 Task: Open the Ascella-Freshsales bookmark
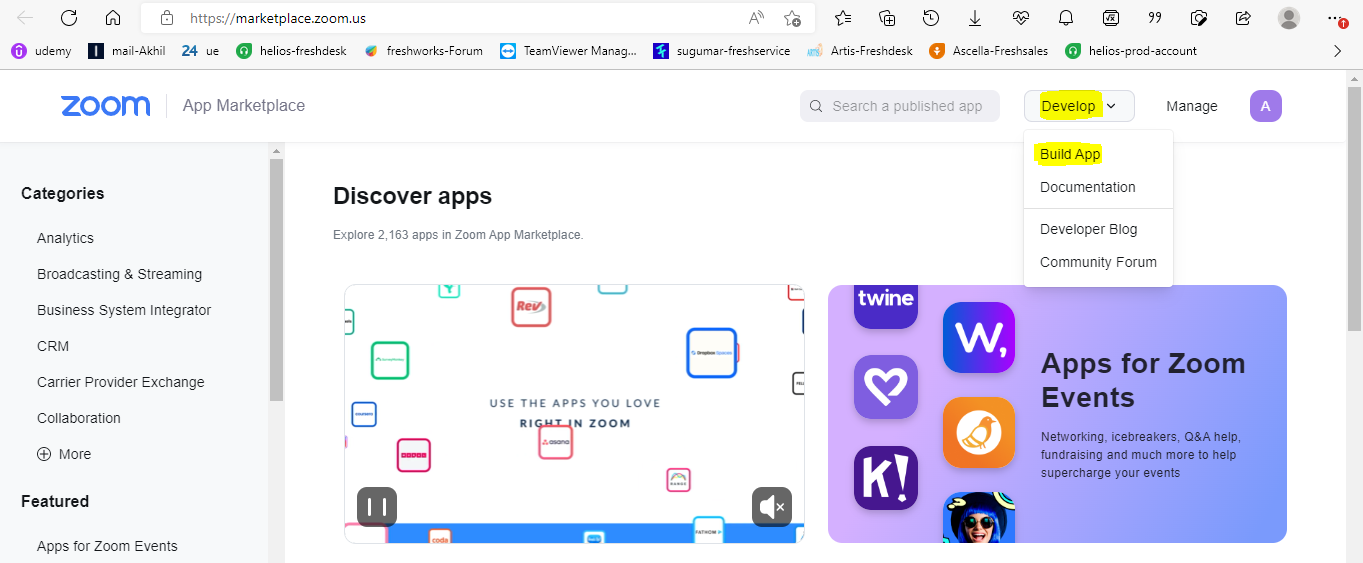(x=989, y=51)
